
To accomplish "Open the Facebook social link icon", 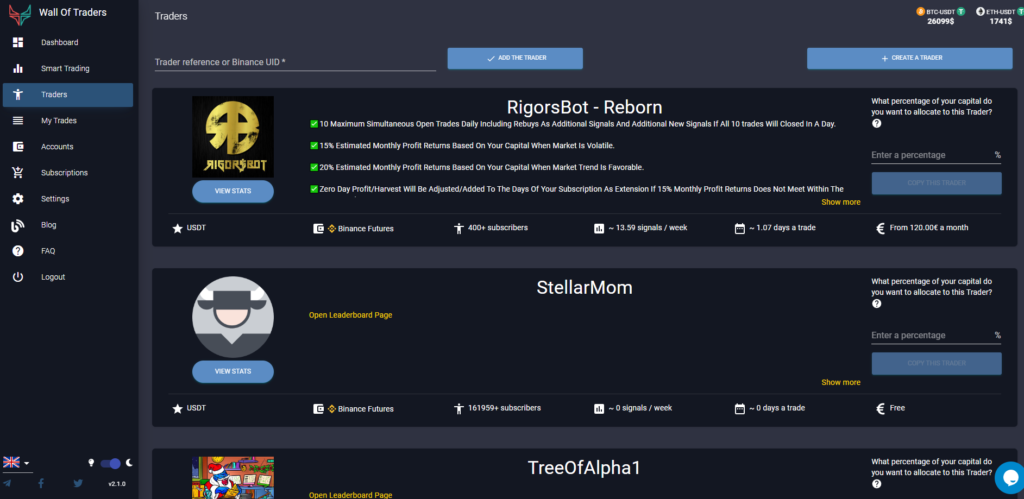I will tap(41, 483).
